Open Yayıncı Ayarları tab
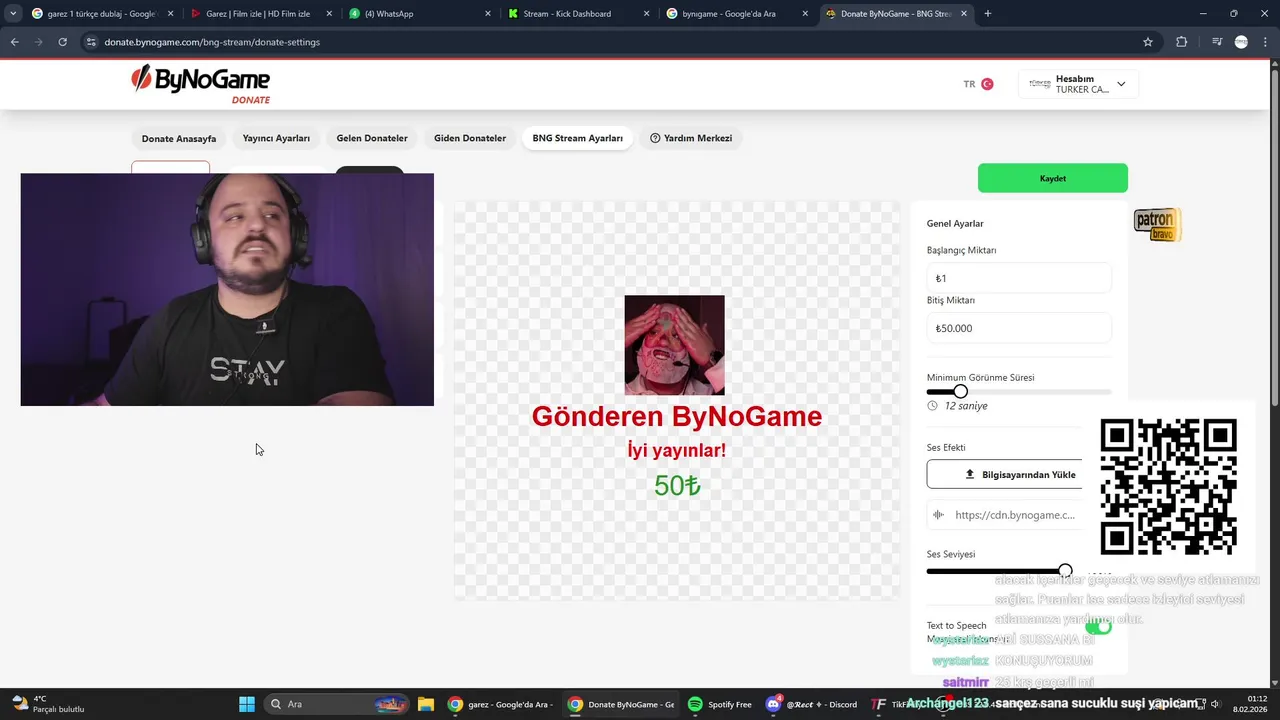Image resolution: width=1280 pixels, height=720 pixels. point(276,138)
